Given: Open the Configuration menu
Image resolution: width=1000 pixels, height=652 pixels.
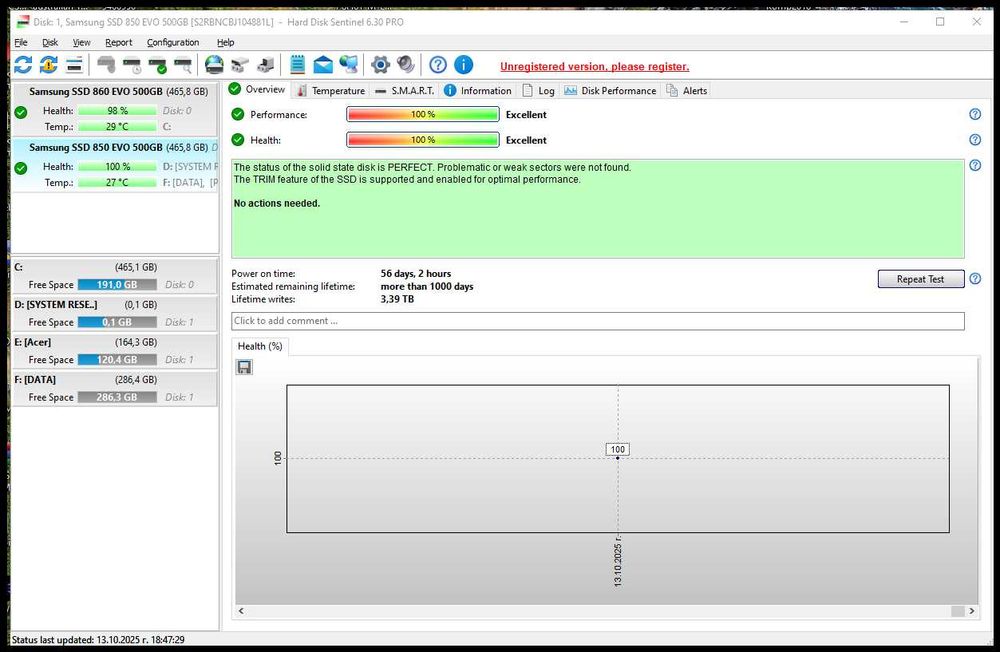Looking at the screenshot, I should [x=173, y=42].
